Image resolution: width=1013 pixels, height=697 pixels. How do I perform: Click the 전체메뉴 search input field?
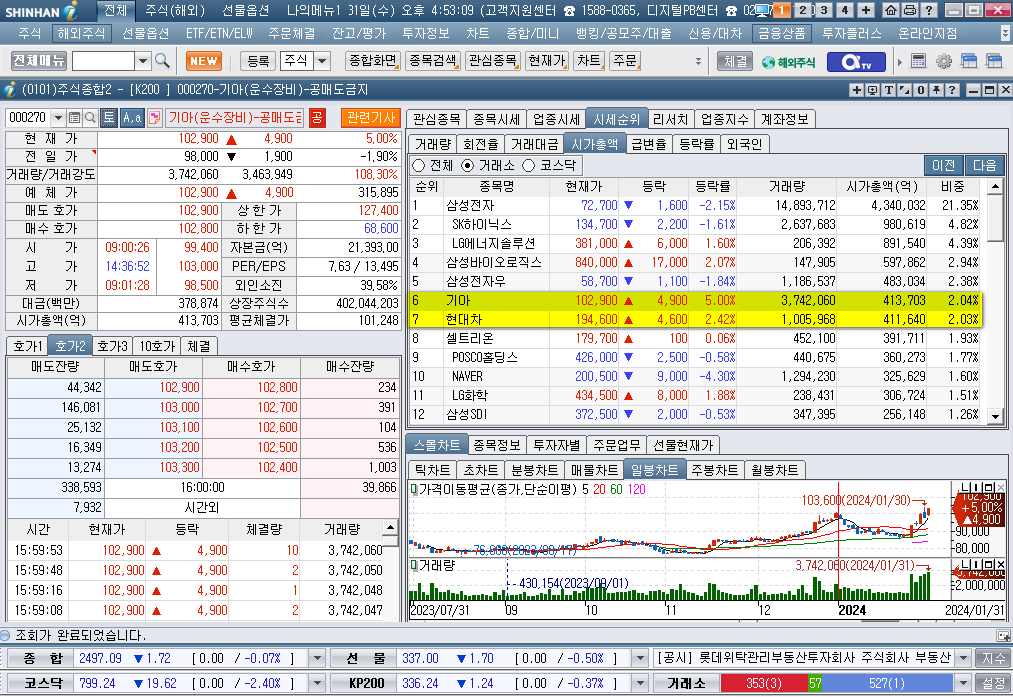(x=103, y=61)
